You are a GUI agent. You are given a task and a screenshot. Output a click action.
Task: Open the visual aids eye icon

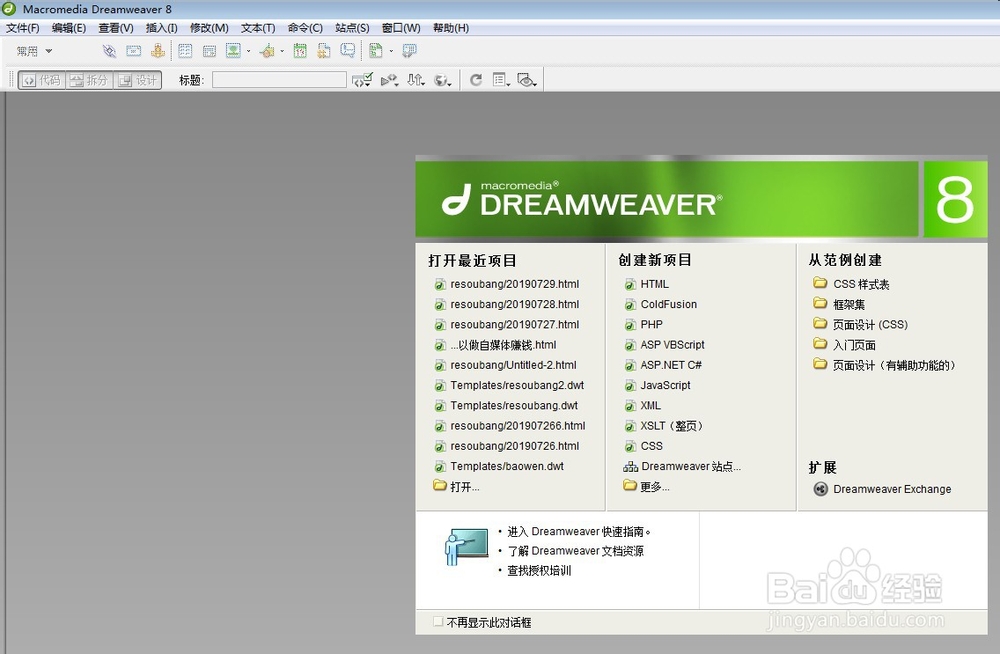pyautogui.click(x=527, y=80)
